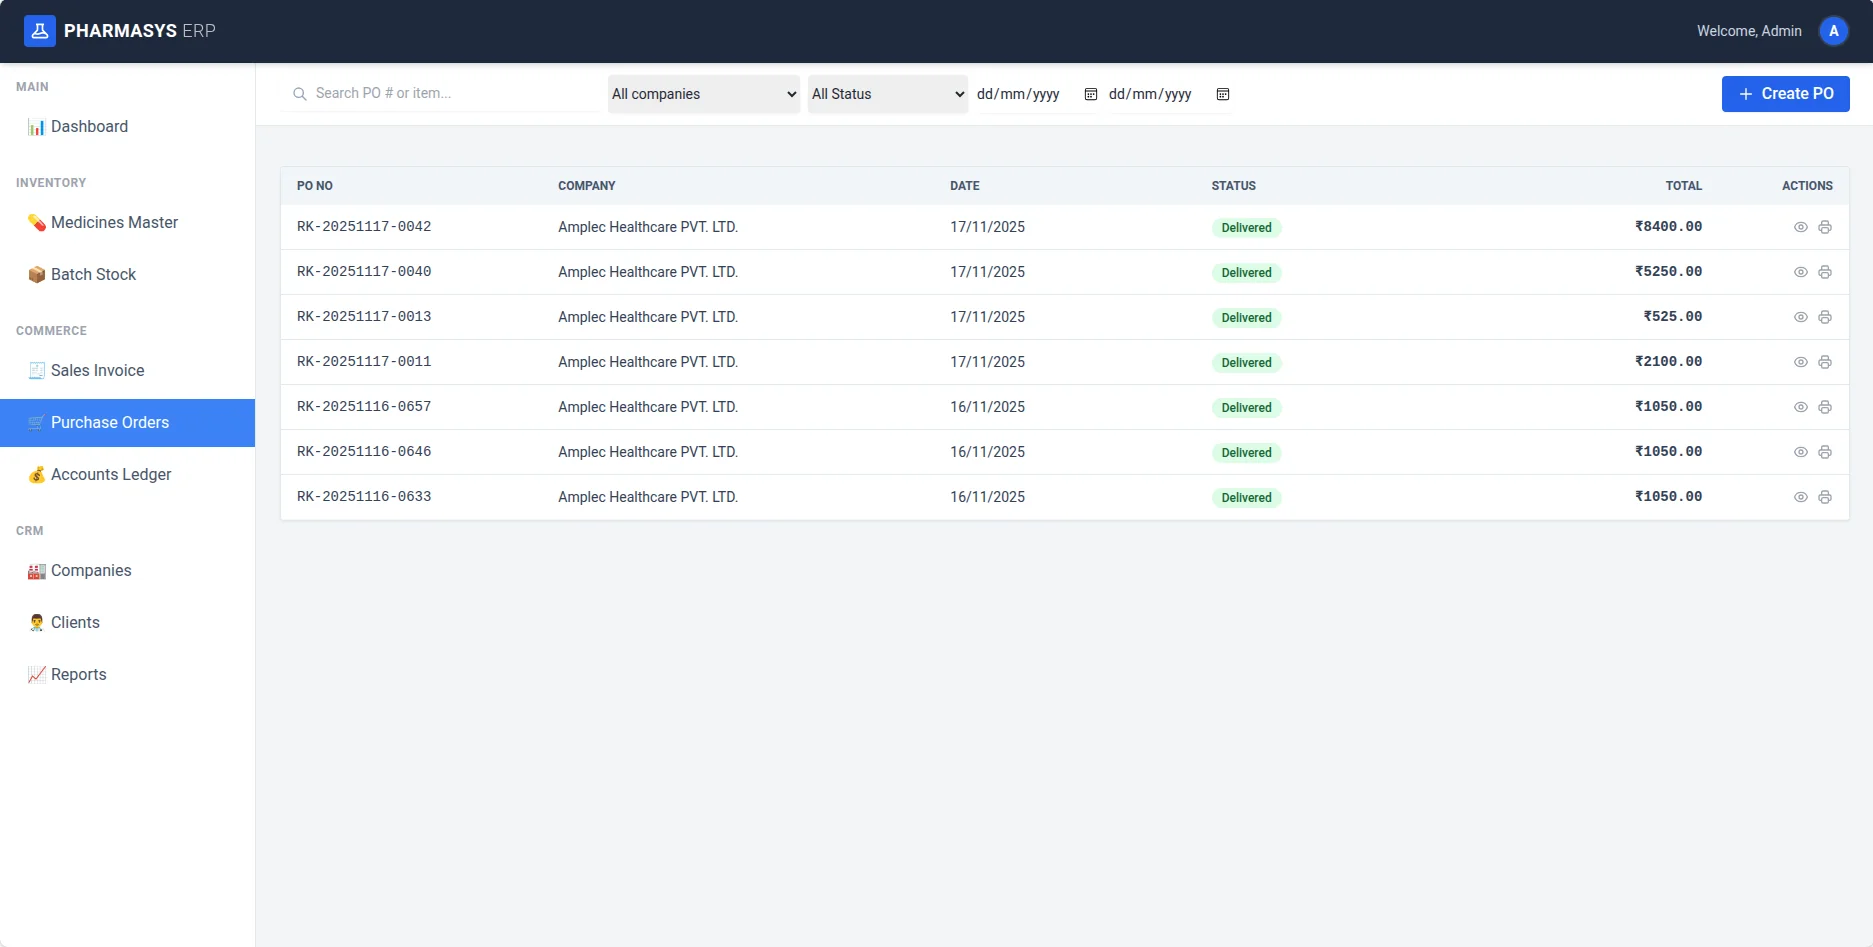Screen dimensions: 1873x947
Task: Print purchase order RK-20251117-0011
Action: click(x=1825, y=362)
